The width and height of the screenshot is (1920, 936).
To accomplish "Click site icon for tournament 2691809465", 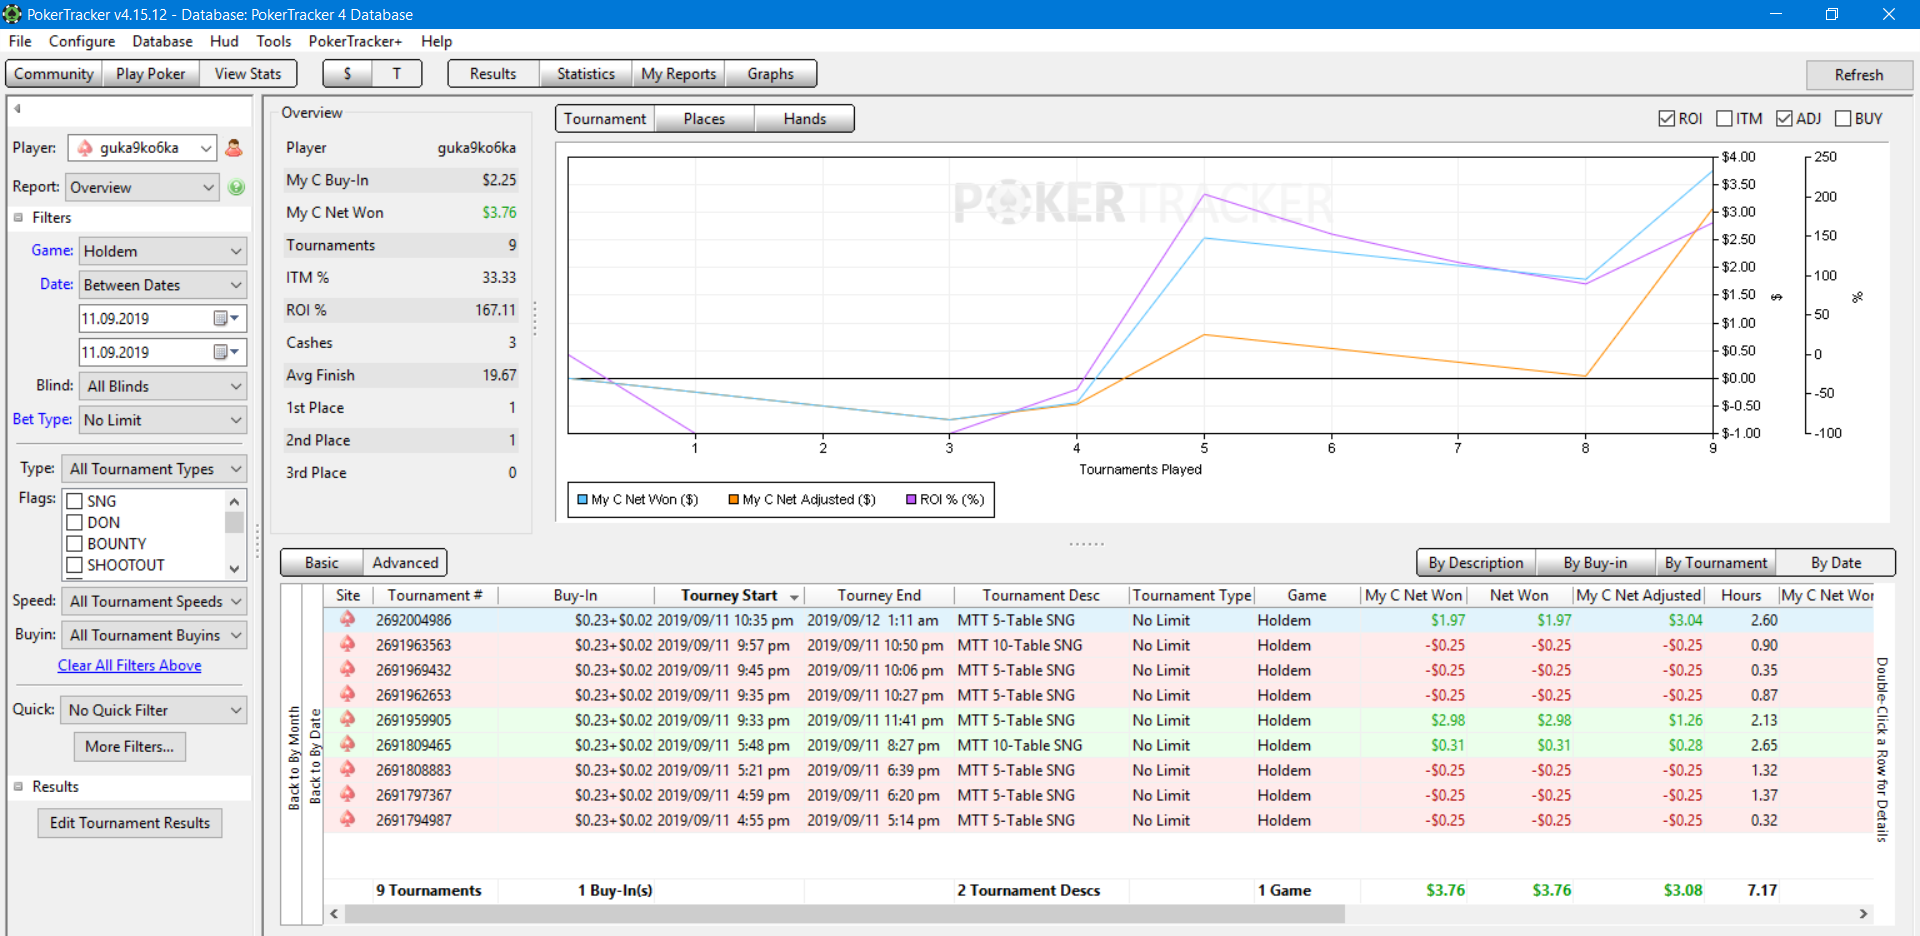I will 348,745.
